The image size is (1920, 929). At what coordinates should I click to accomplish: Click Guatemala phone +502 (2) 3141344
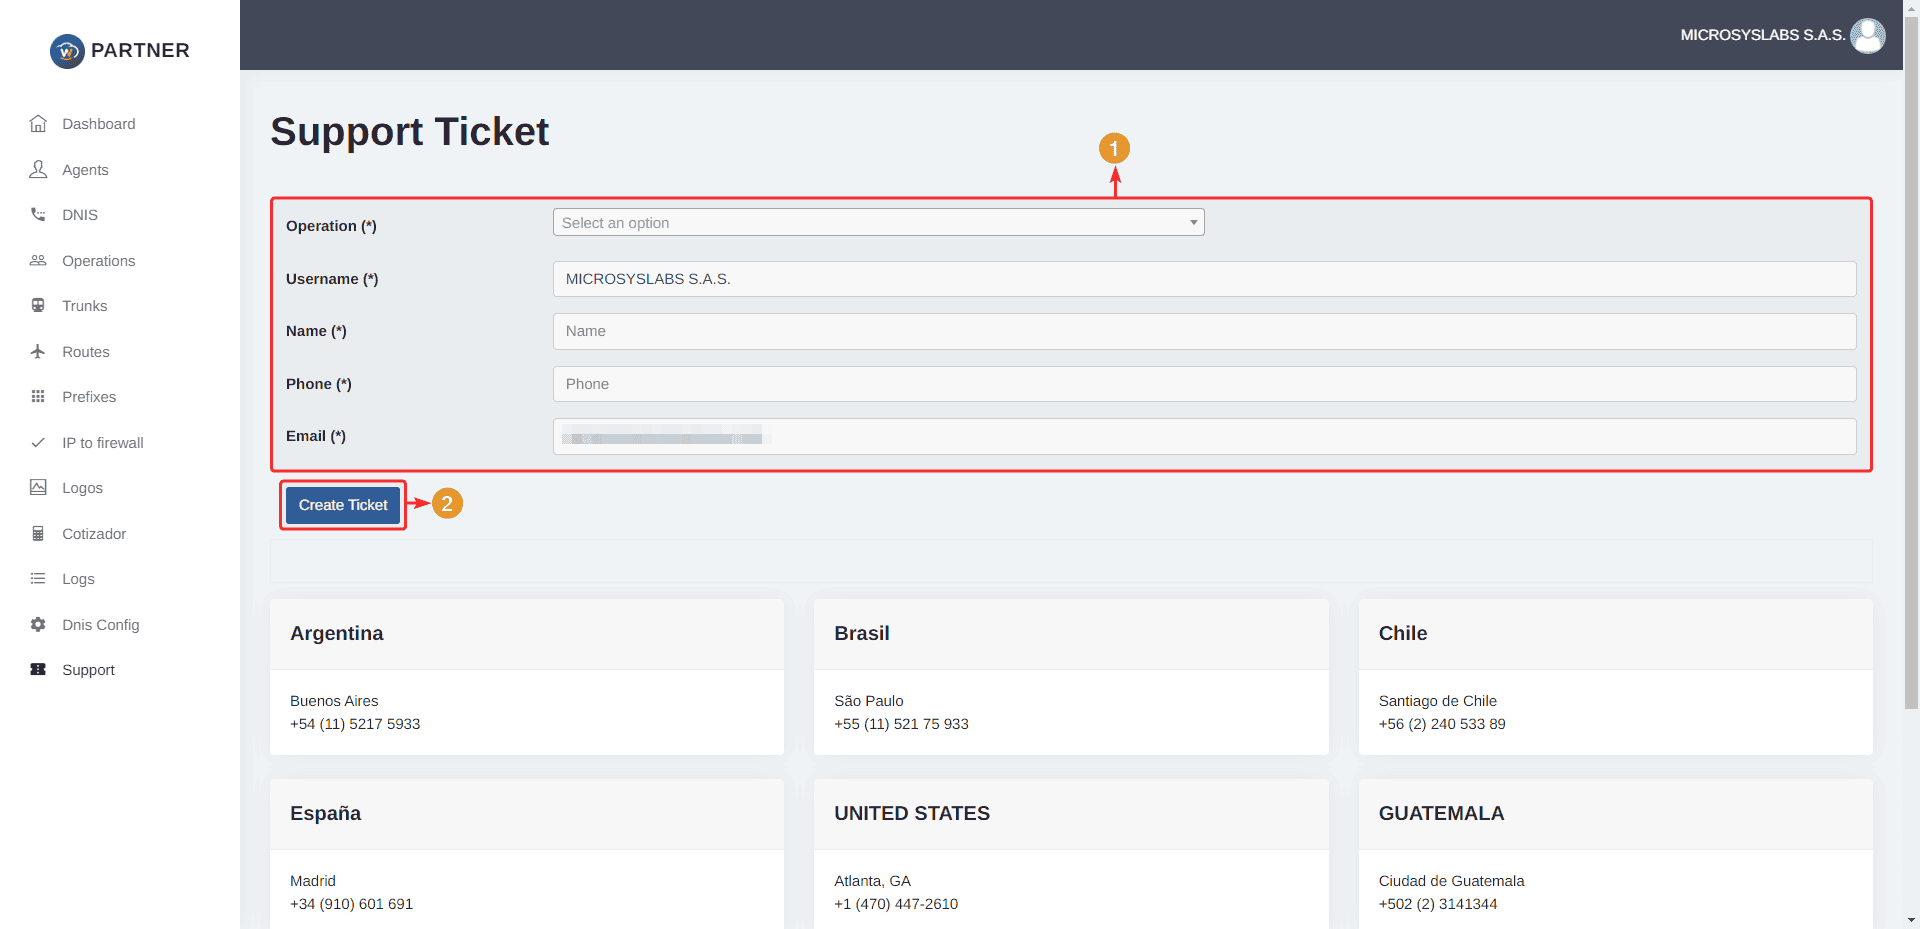tap(1438, 904)
